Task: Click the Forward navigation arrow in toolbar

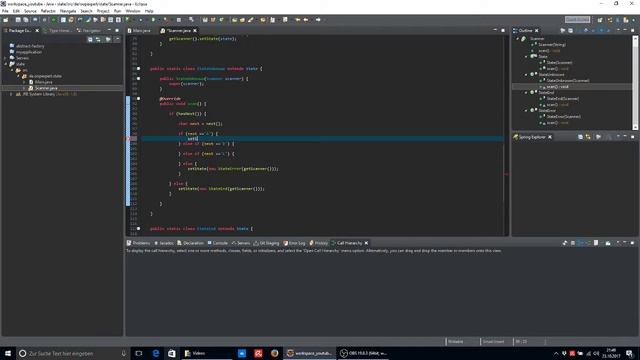Action: point(318,20)
